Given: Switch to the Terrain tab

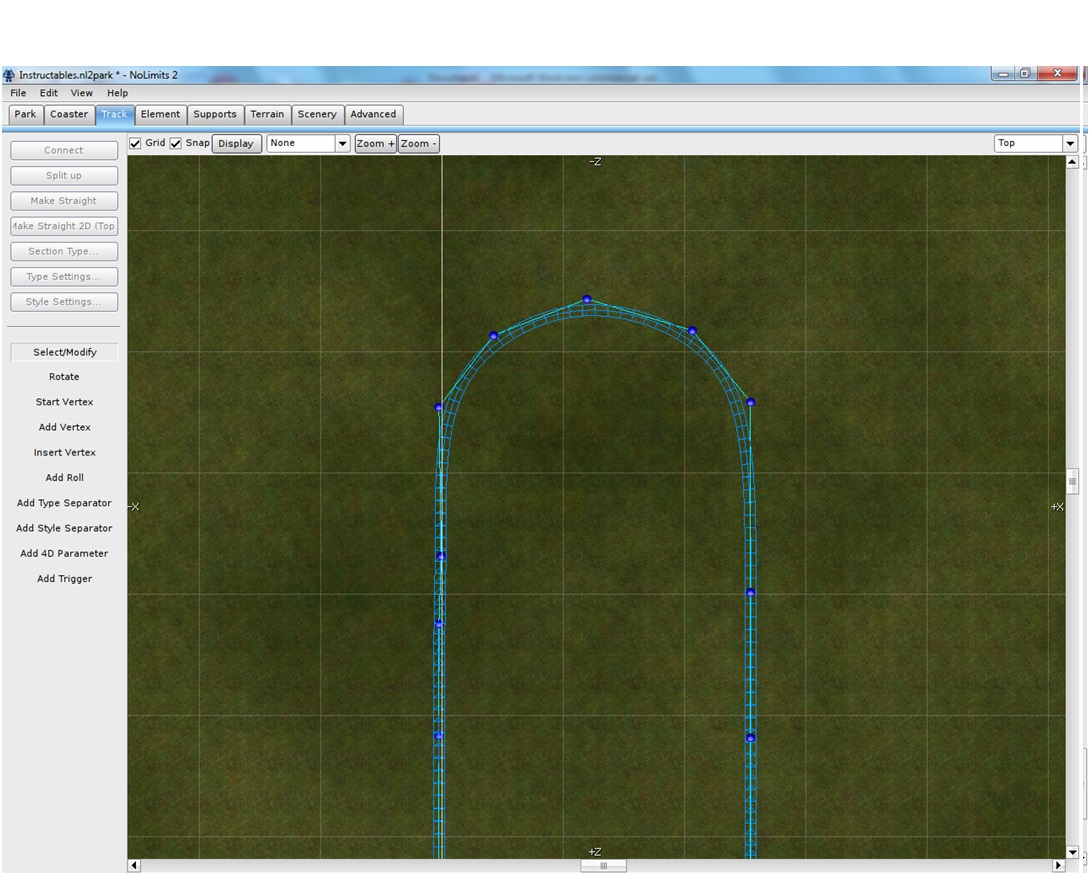Looking at the screenshot, I should pos(267,114).
